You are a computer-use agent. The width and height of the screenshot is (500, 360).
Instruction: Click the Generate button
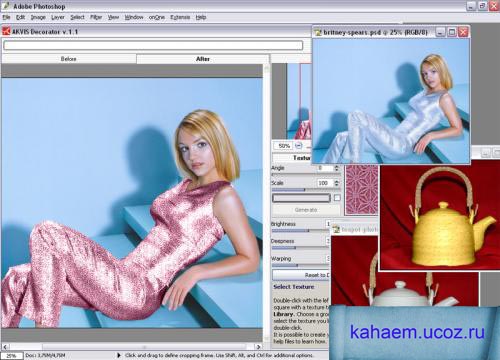306,210
